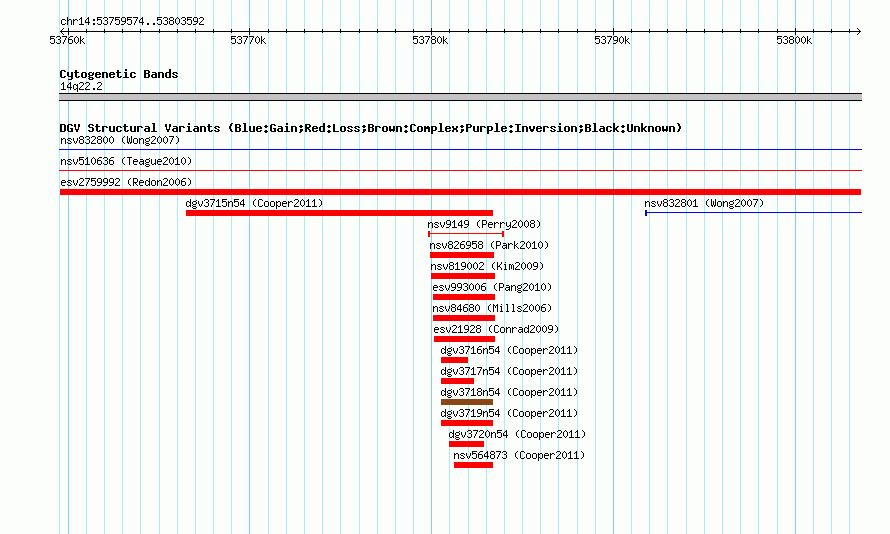Open the dgv3715n54 (Cooper2011) variant
Viewport: 890px width, 534px height.
pyautogui.click(x=254, y=203)
